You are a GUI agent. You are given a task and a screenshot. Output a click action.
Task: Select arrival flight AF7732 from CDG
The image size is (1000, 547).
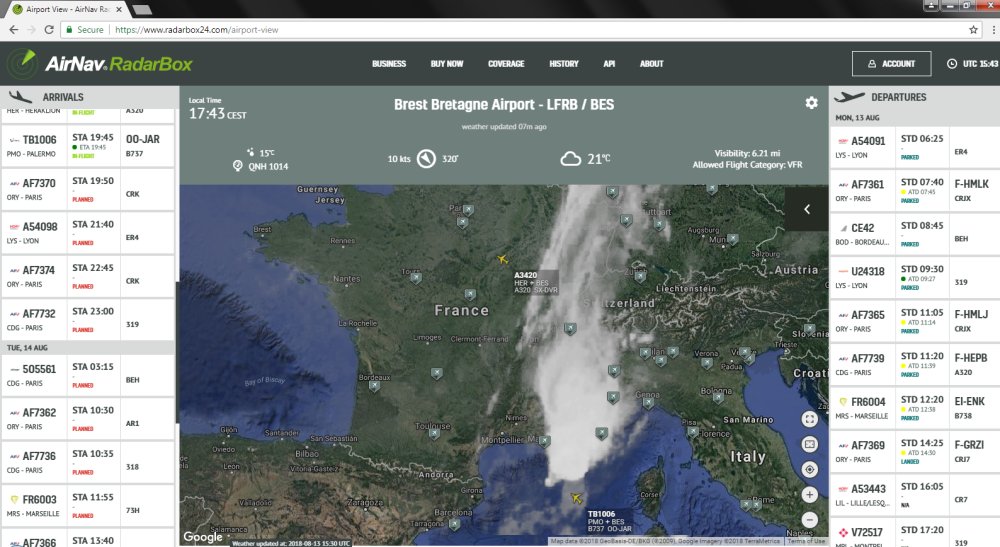88,319
